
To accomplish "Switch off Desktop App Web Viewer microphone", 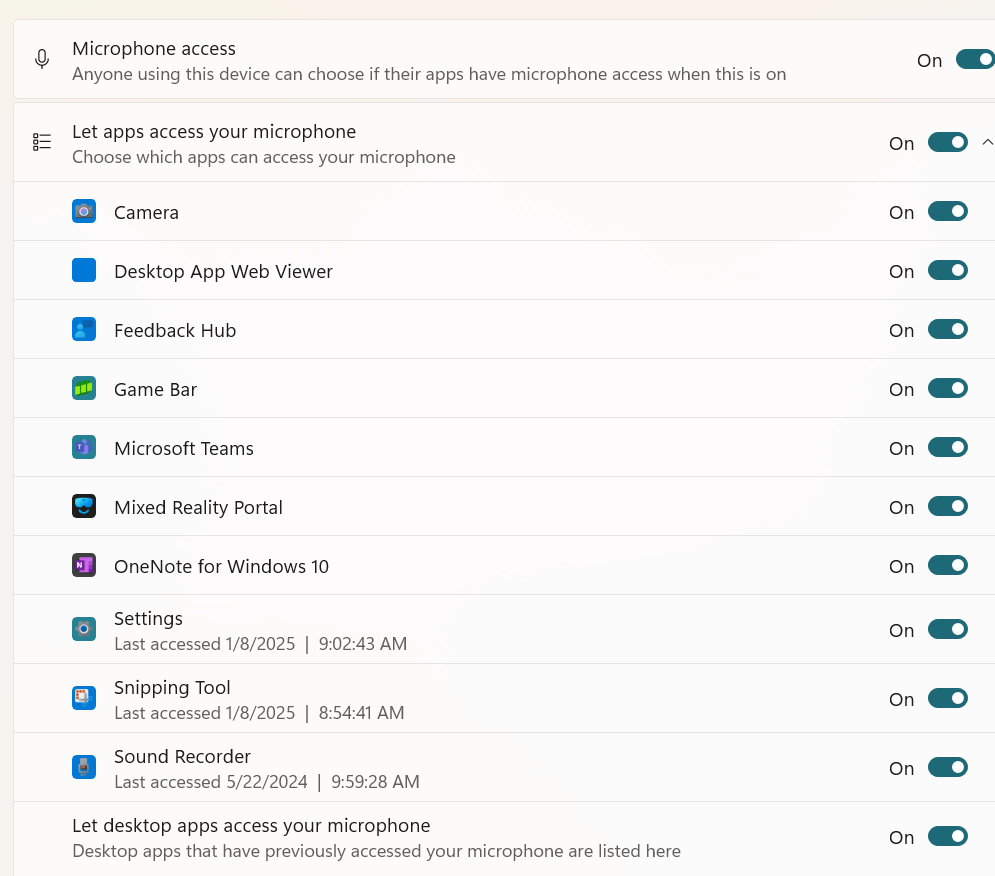I will click(948, 270).
